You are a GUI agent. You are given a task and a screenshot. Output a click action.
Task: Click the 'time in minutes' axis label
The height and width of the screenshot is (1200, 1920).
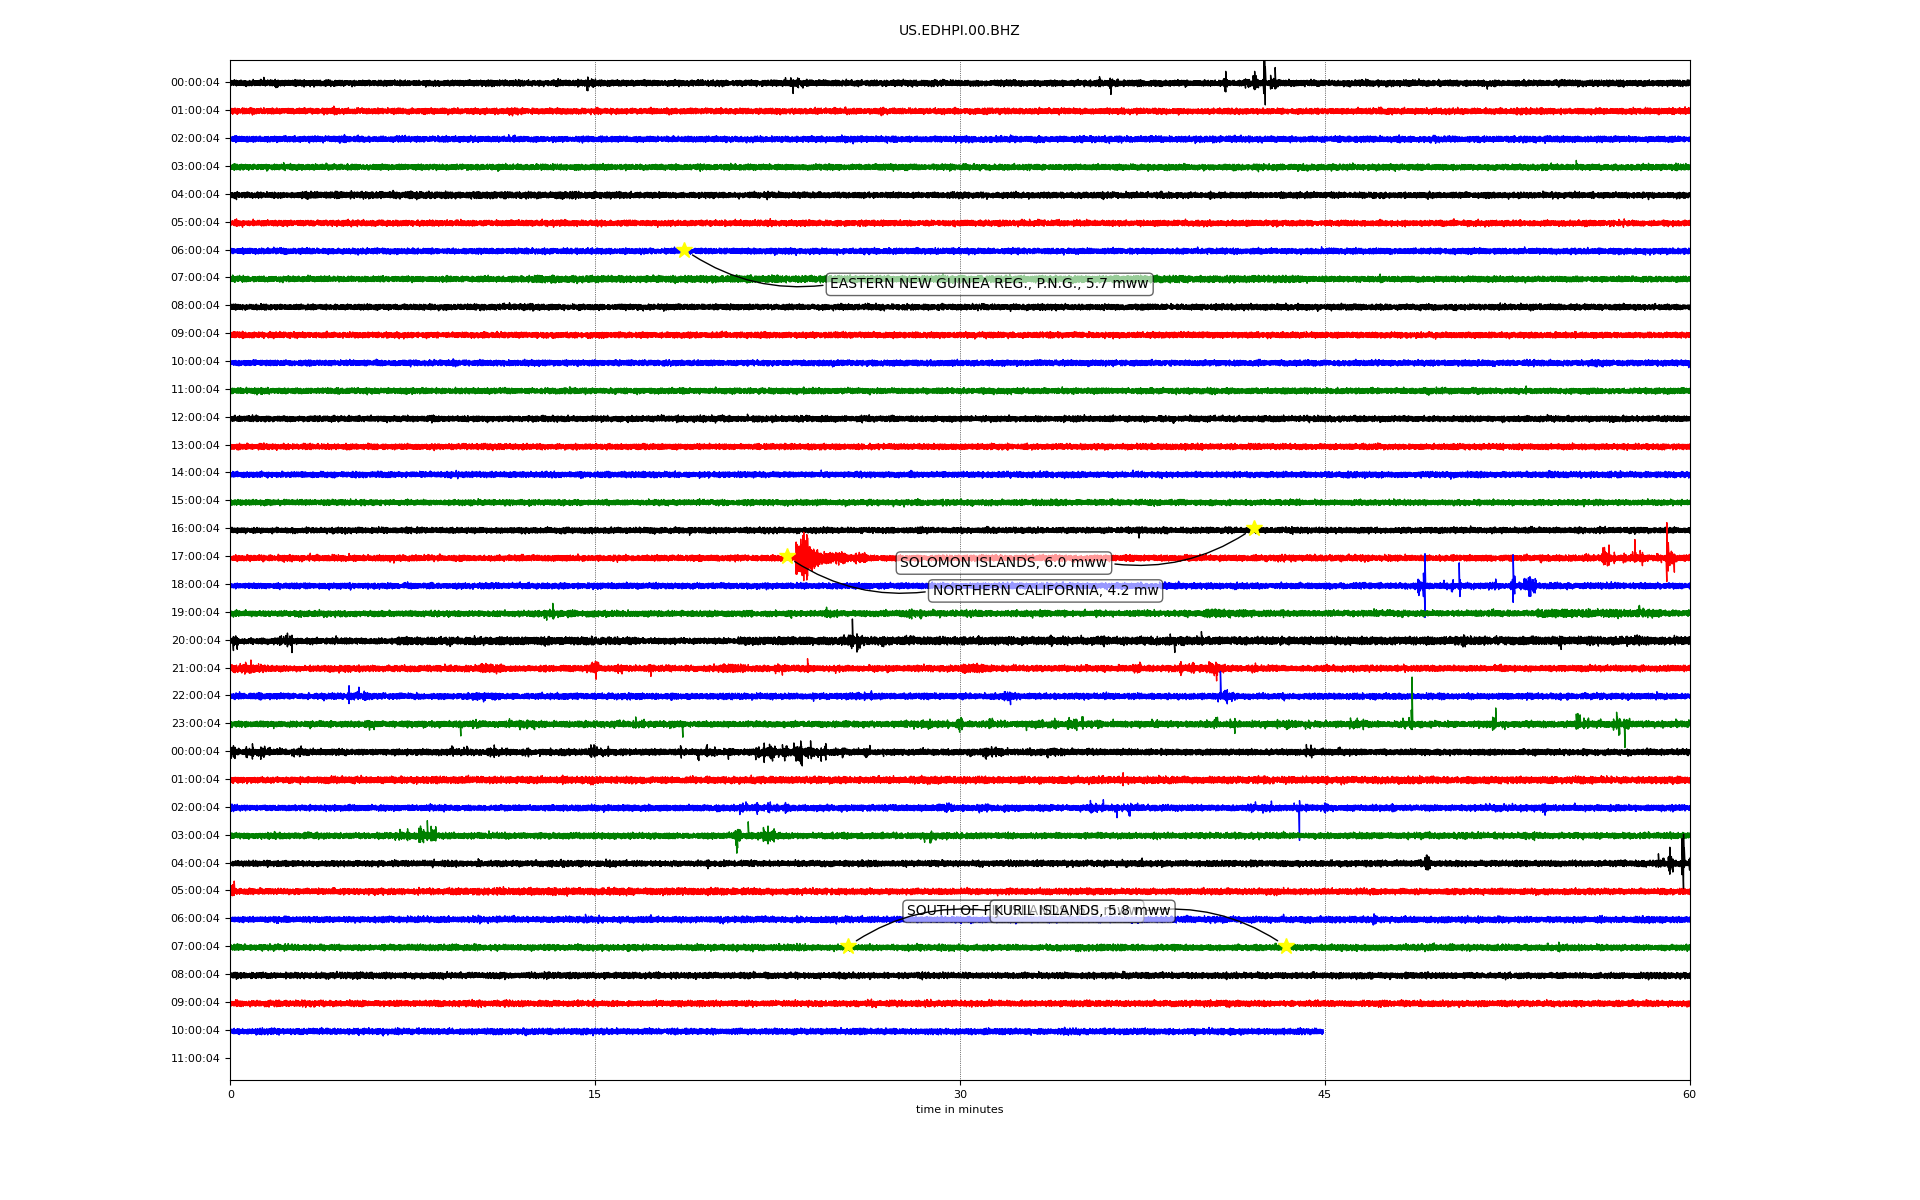959,1109
